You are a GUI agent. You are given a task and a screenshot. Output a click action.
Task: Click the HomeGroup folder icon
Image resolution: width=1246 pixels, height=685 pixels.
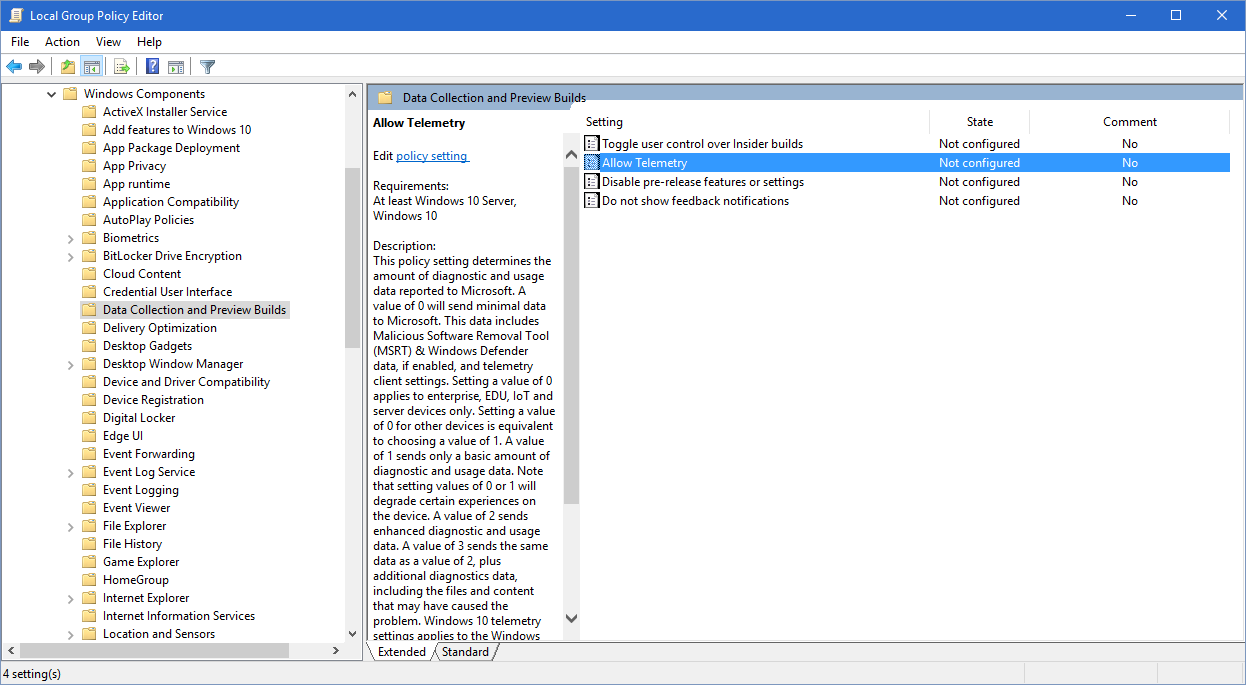tap(89, 580)
